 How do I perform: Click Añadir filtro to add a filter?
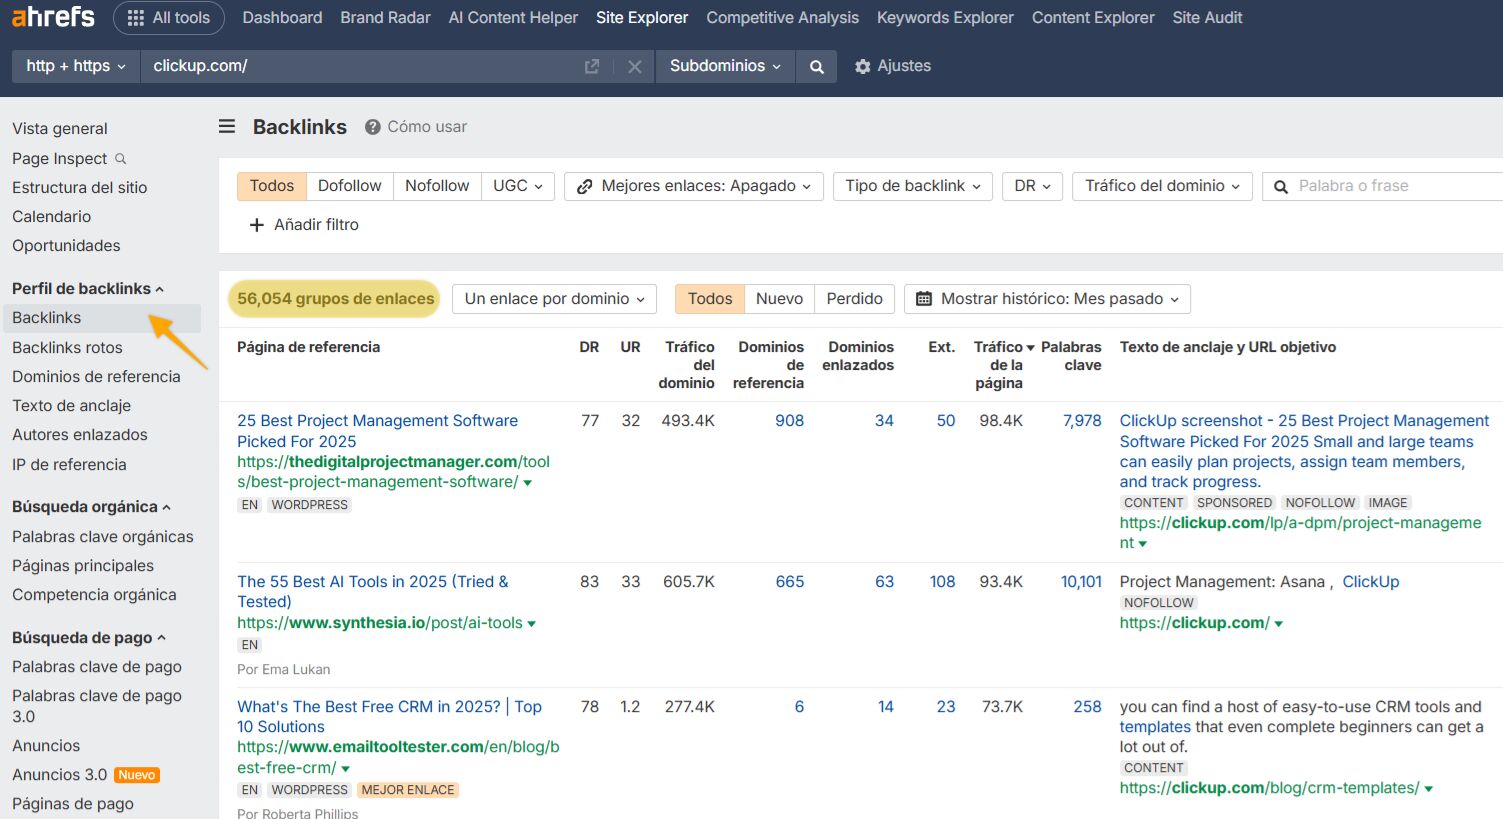[304, 224]
